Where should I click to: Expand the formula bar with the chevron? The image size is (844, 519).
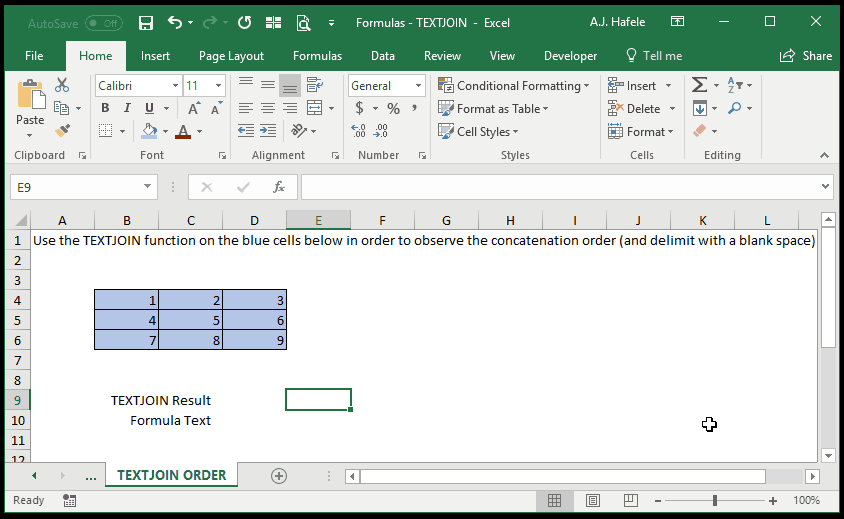click(x=825, y=187)
